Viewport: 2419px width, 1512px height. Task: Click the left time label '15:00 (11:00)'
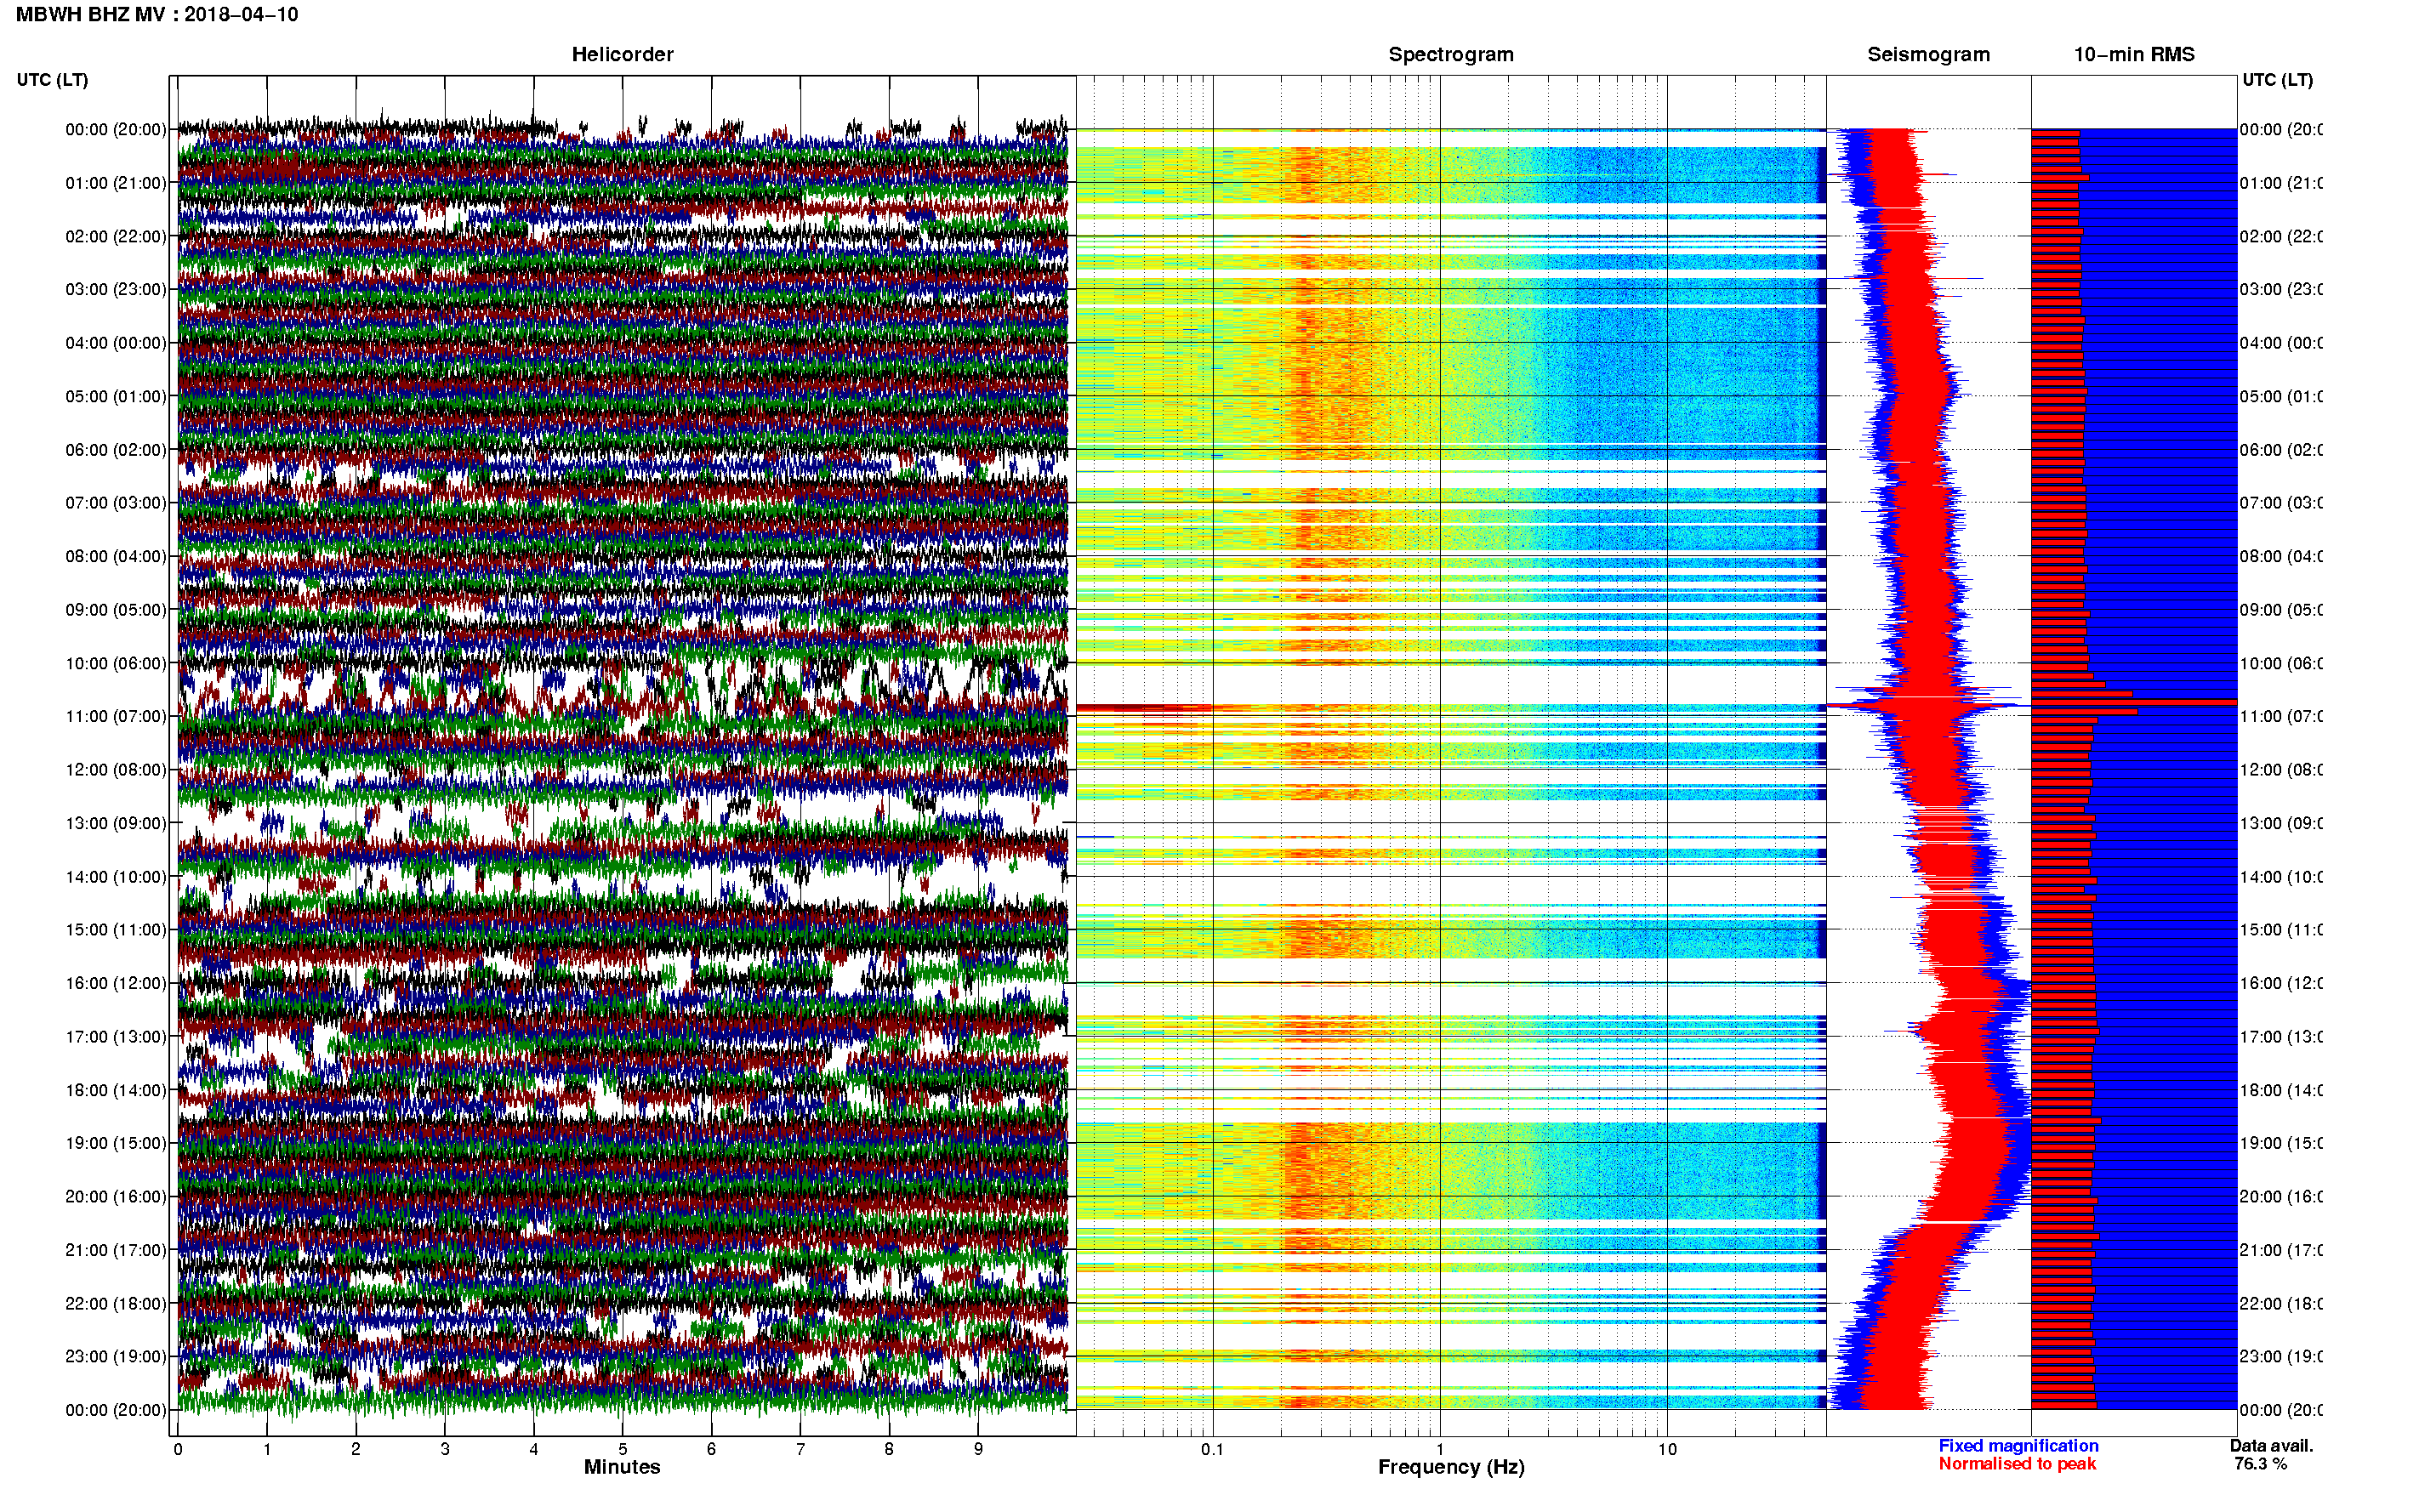pyautogui.click(x=116, y=929)
